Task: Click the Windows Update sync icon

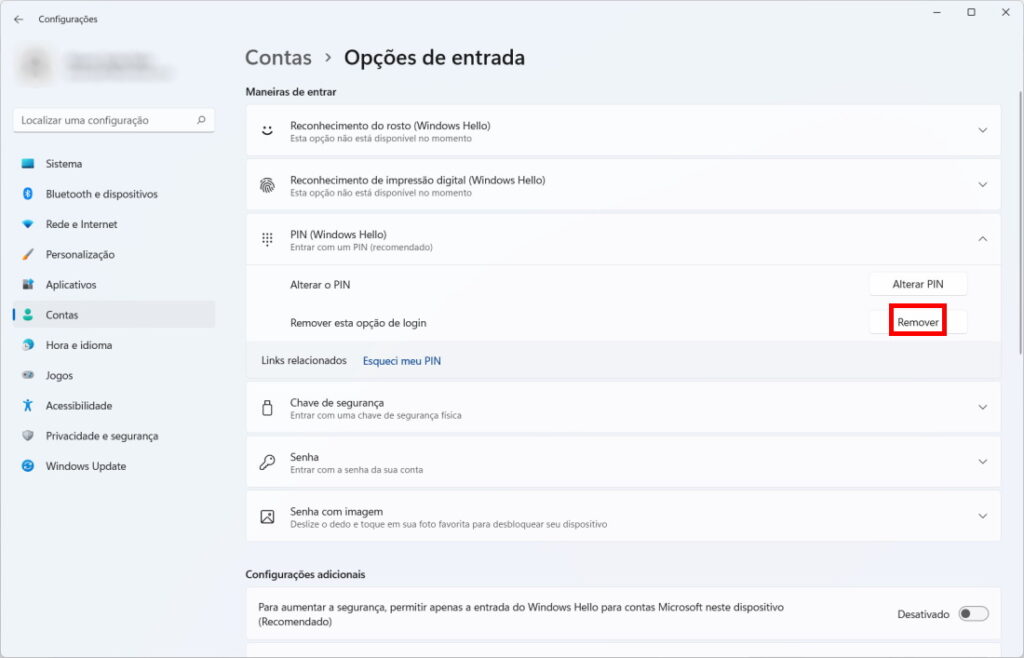Action: pyautogui.click(x=27, y=466)
